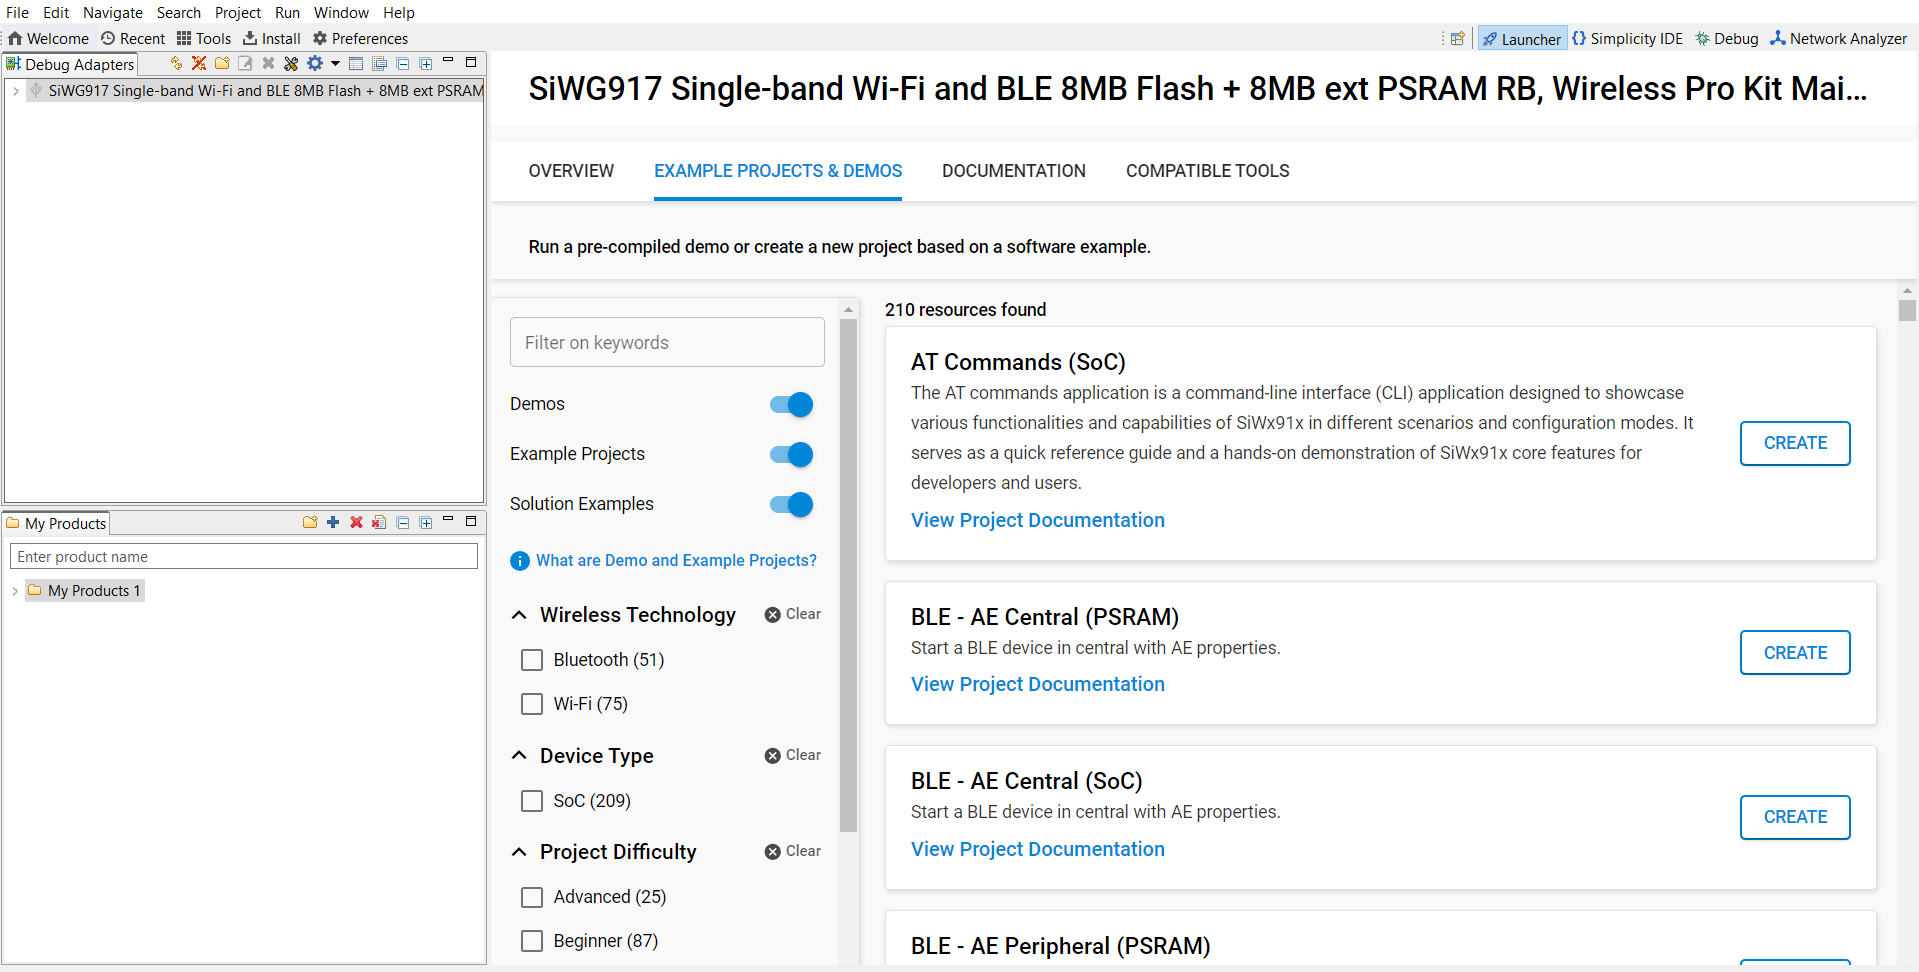Expand the SiWG917 adapter tree node arrow

(x=16, y=91)
